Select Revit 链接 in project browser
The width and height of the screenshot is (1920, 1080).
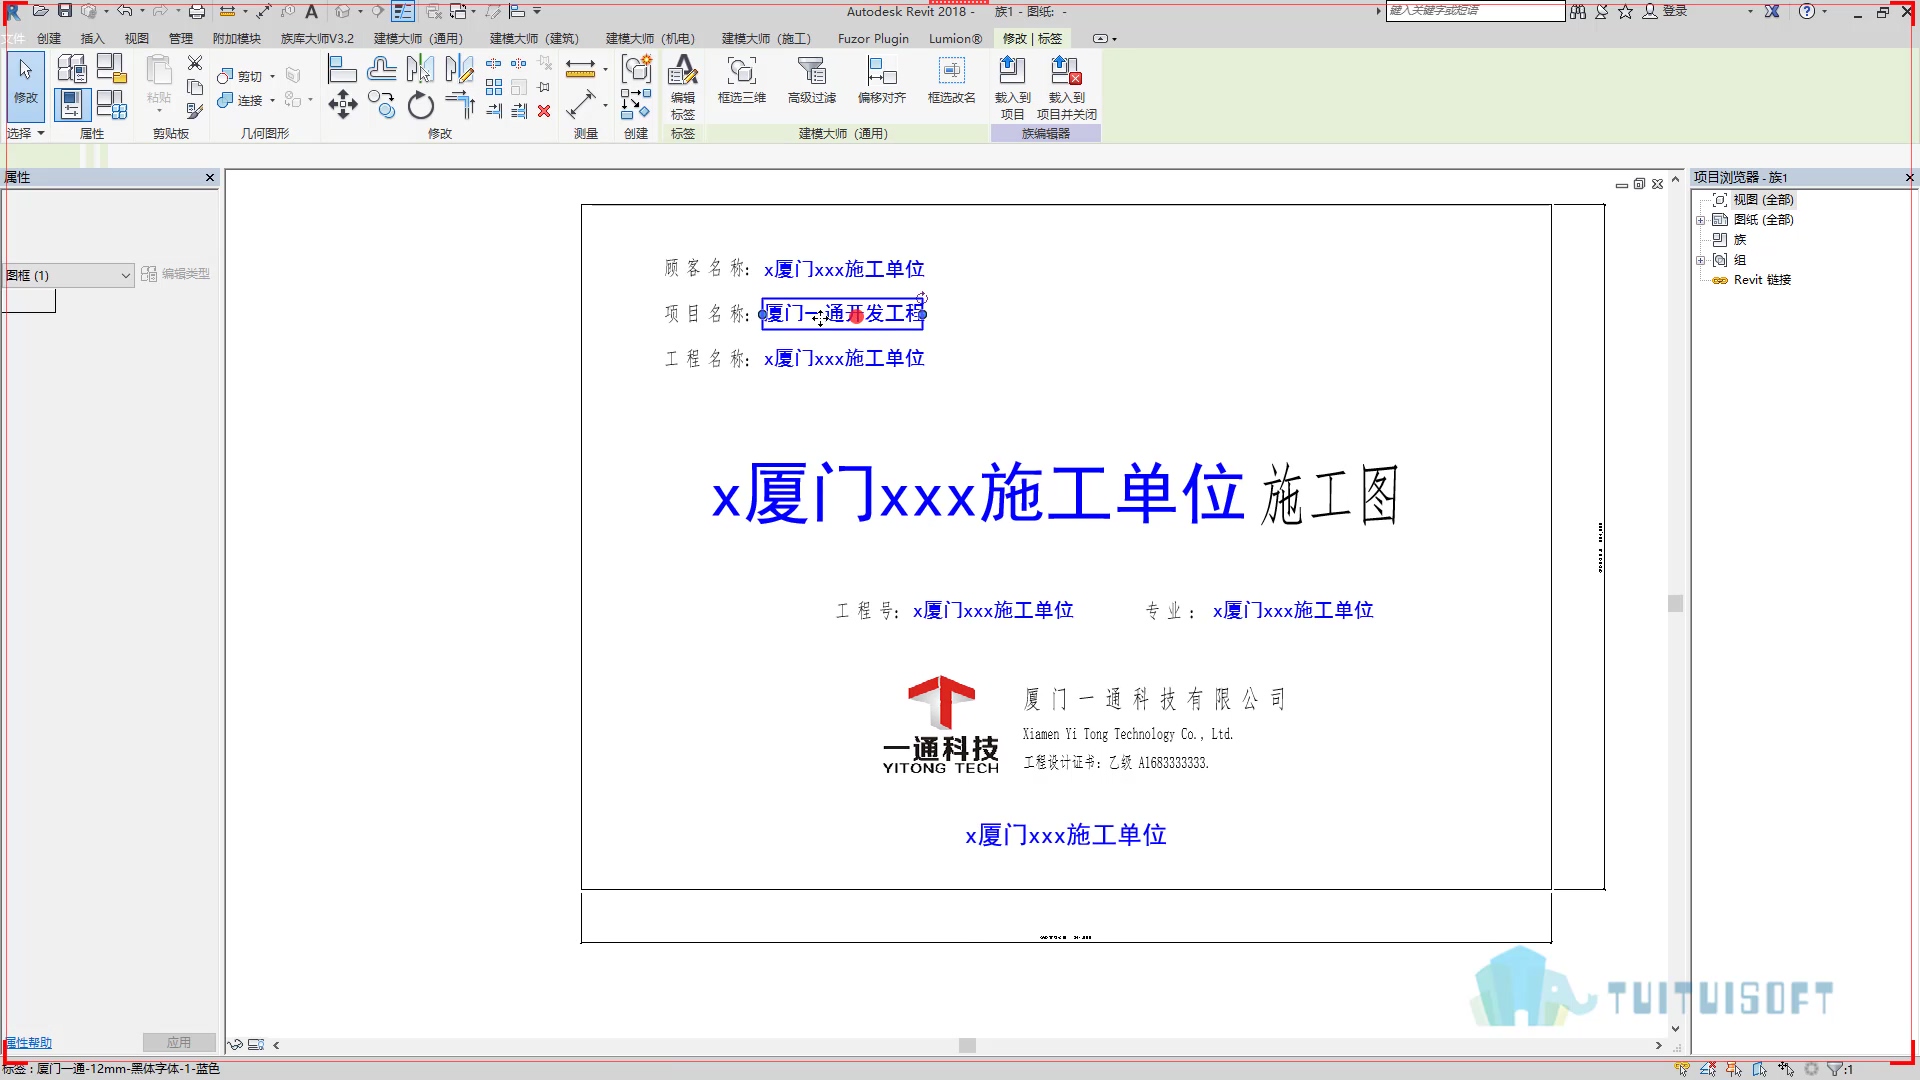click(1762, 280)
